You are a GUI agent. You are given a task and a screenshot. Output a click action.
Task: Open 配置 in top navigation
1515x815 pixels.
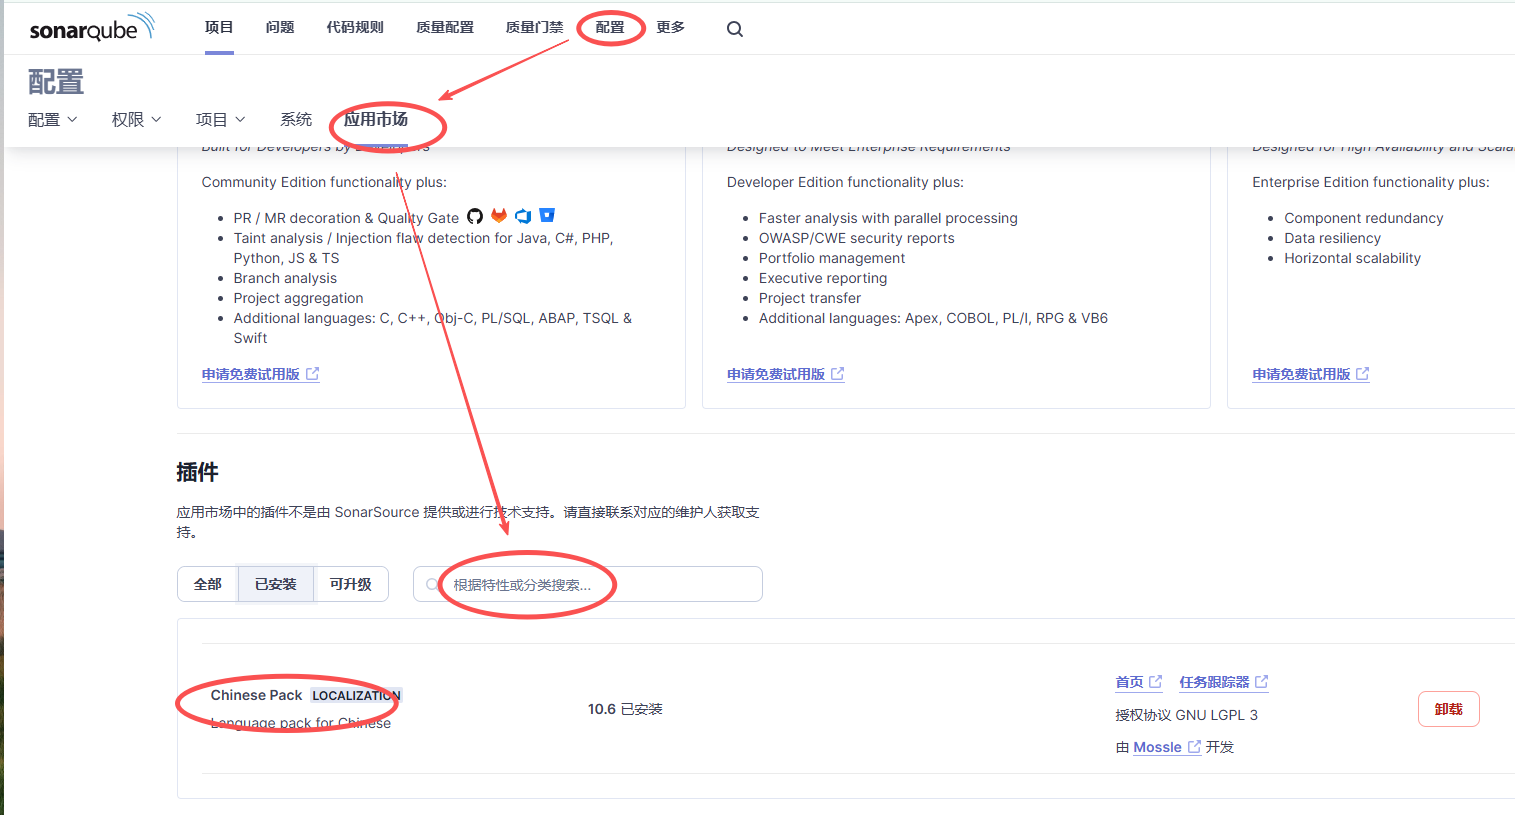tap(610, 27)
